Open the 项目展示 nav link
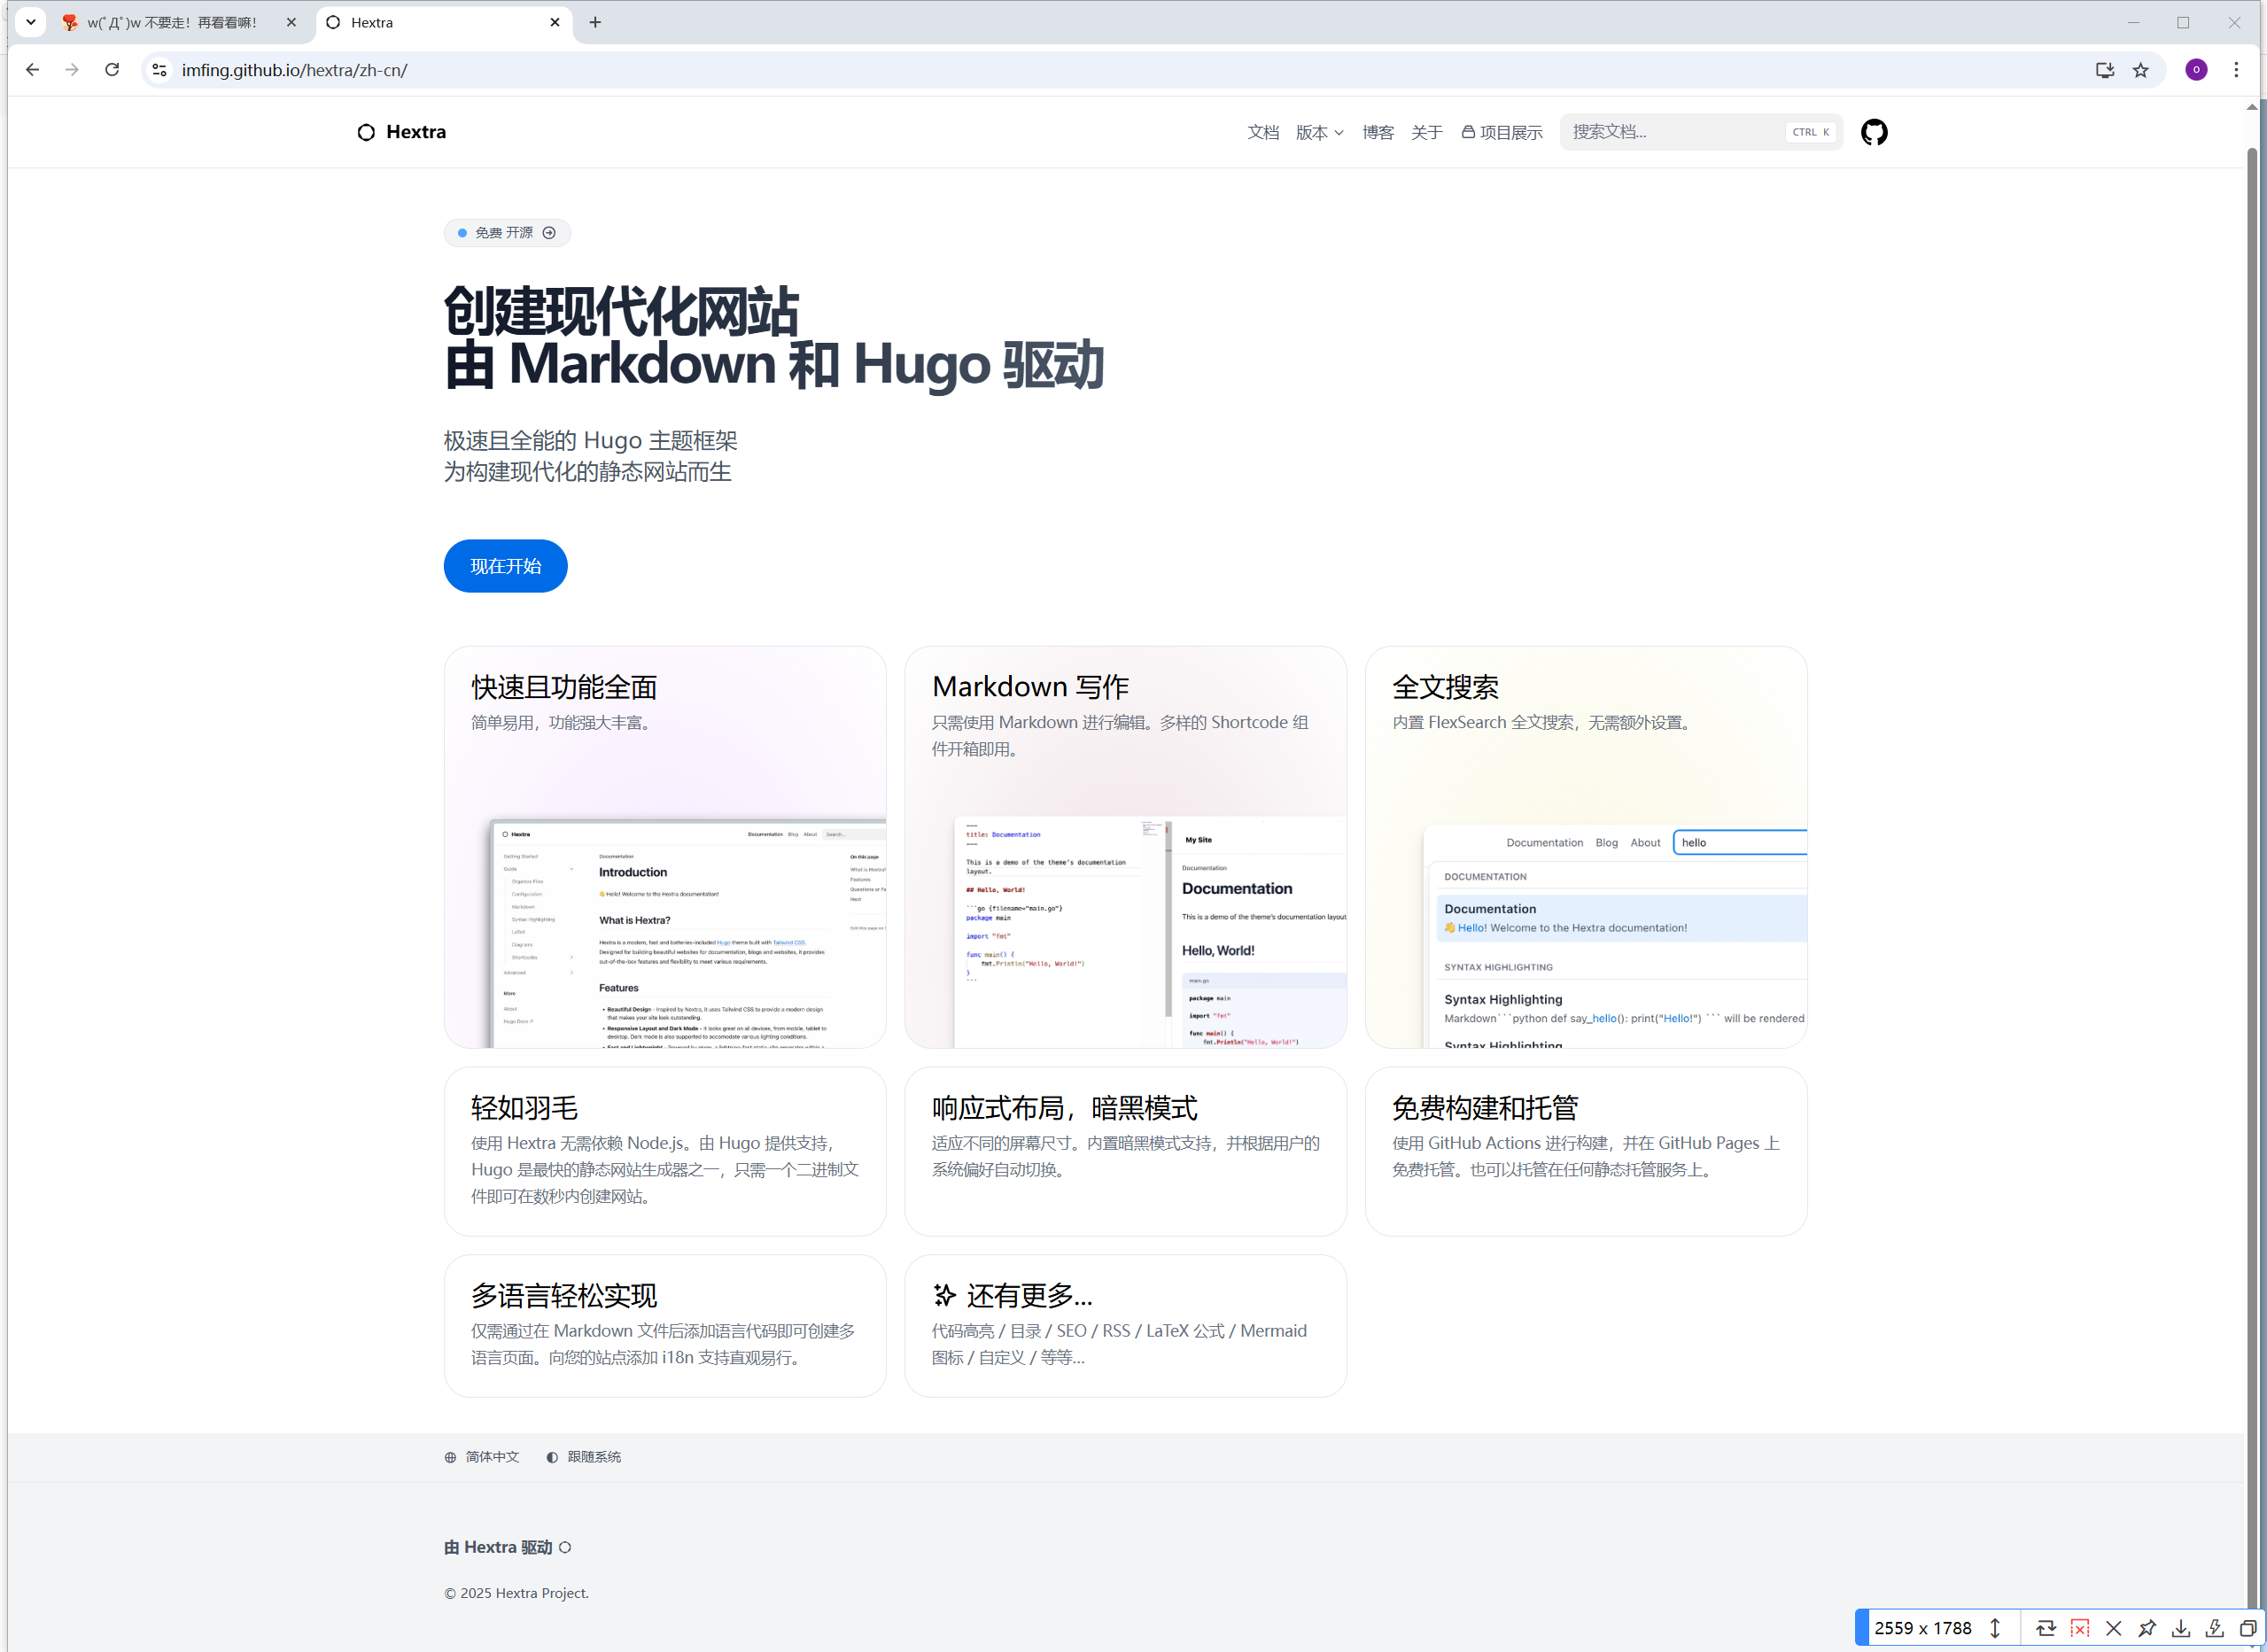Screen dimensions: 2267x1652 coord(1502,132)
